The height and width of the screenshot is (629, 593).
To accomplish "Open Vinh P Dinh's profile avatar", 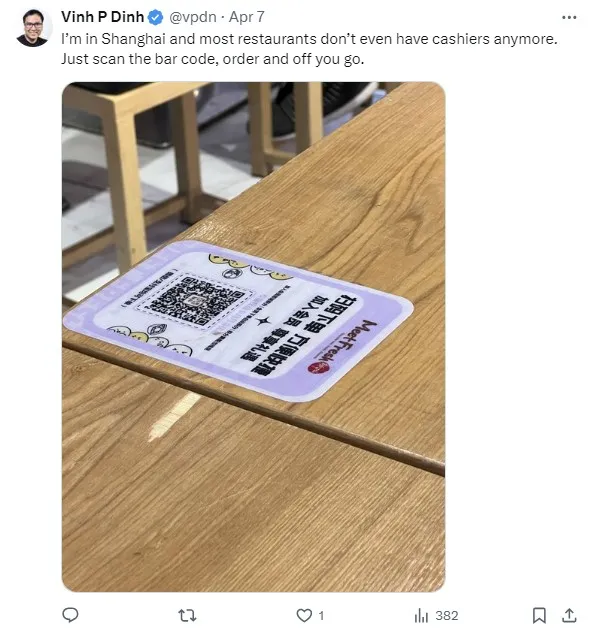I will [x=33, y=27].
